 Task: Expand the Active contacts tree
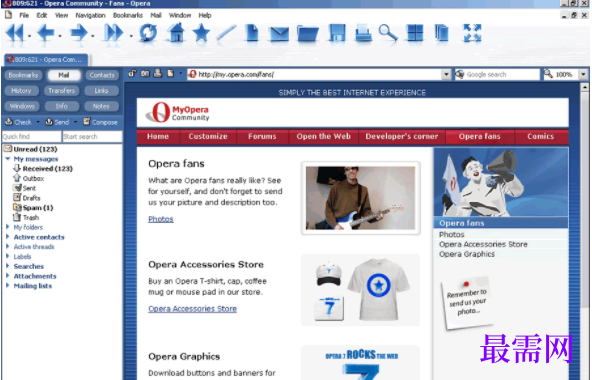[x=8, y=237]
